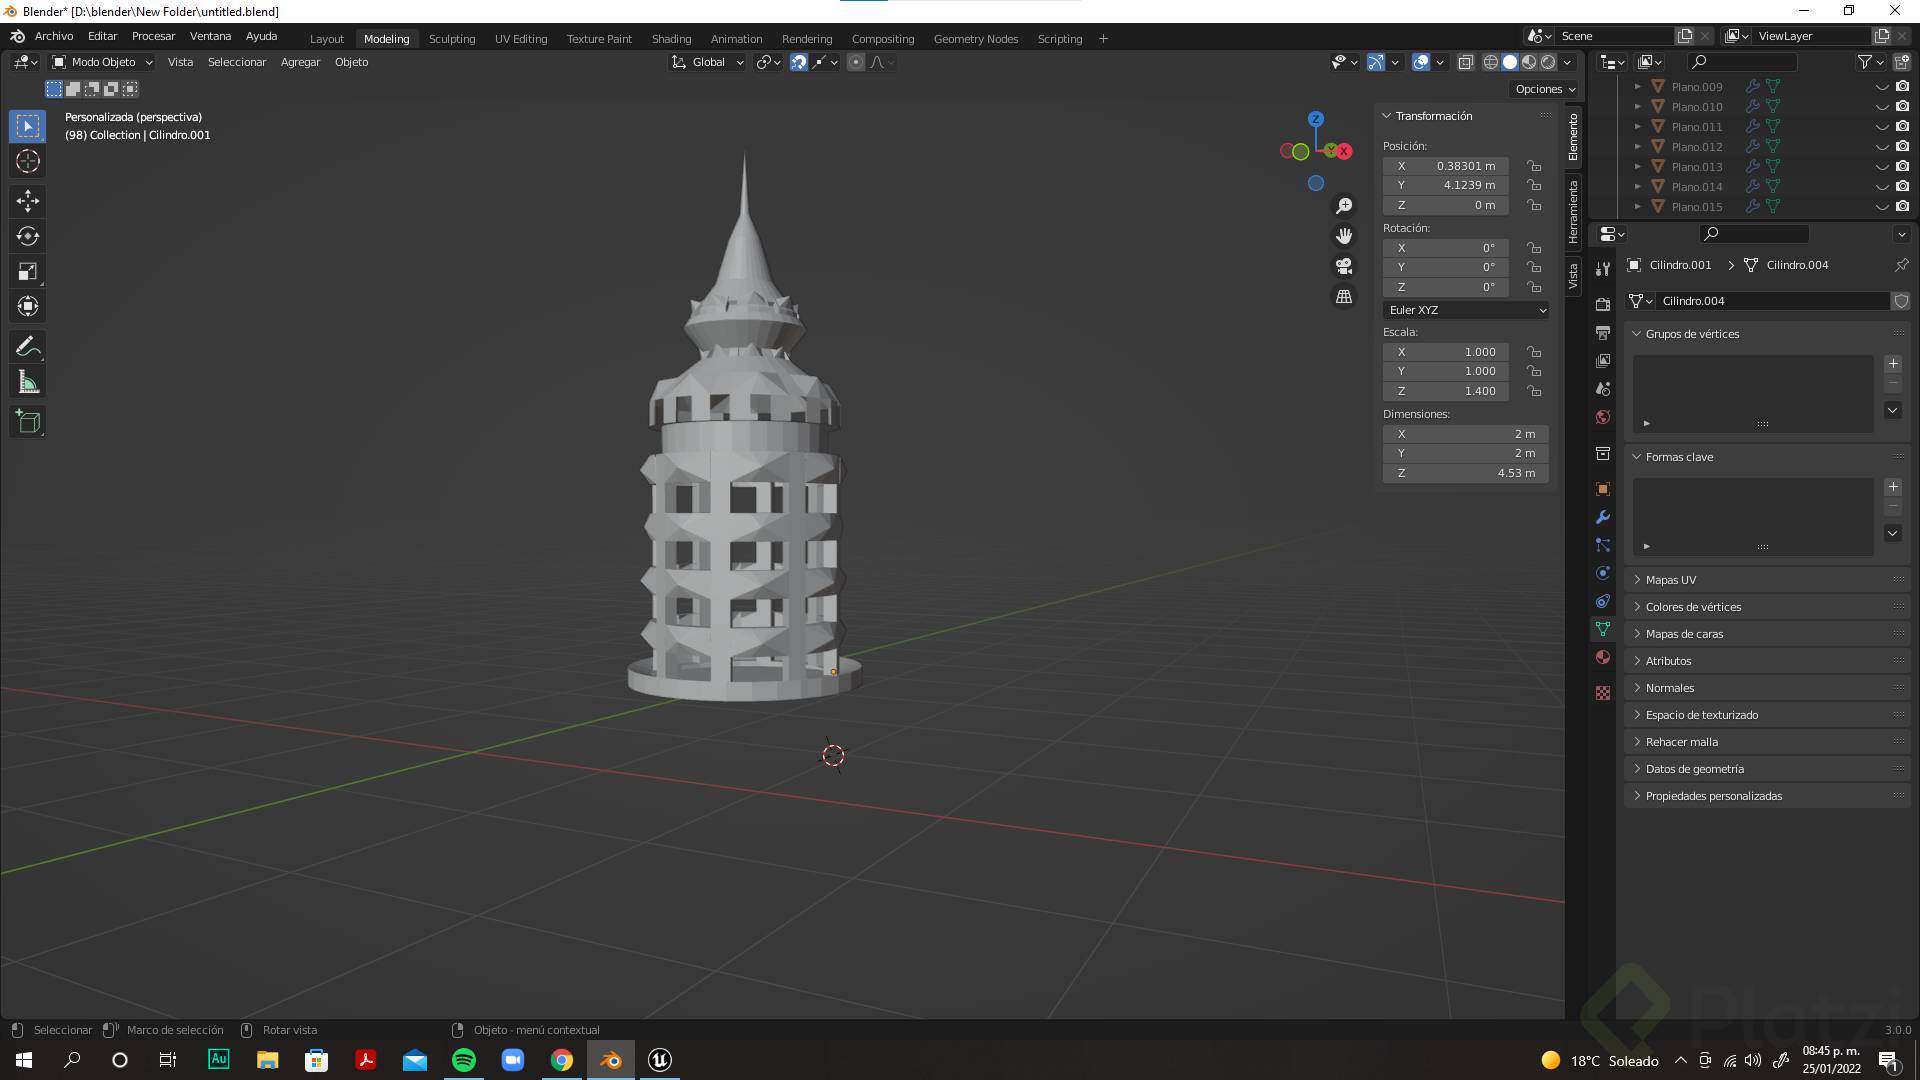This screenshot has width=1920, height=1080.
Task: Click the Opciones button
Action: [x=1545, y=89]
